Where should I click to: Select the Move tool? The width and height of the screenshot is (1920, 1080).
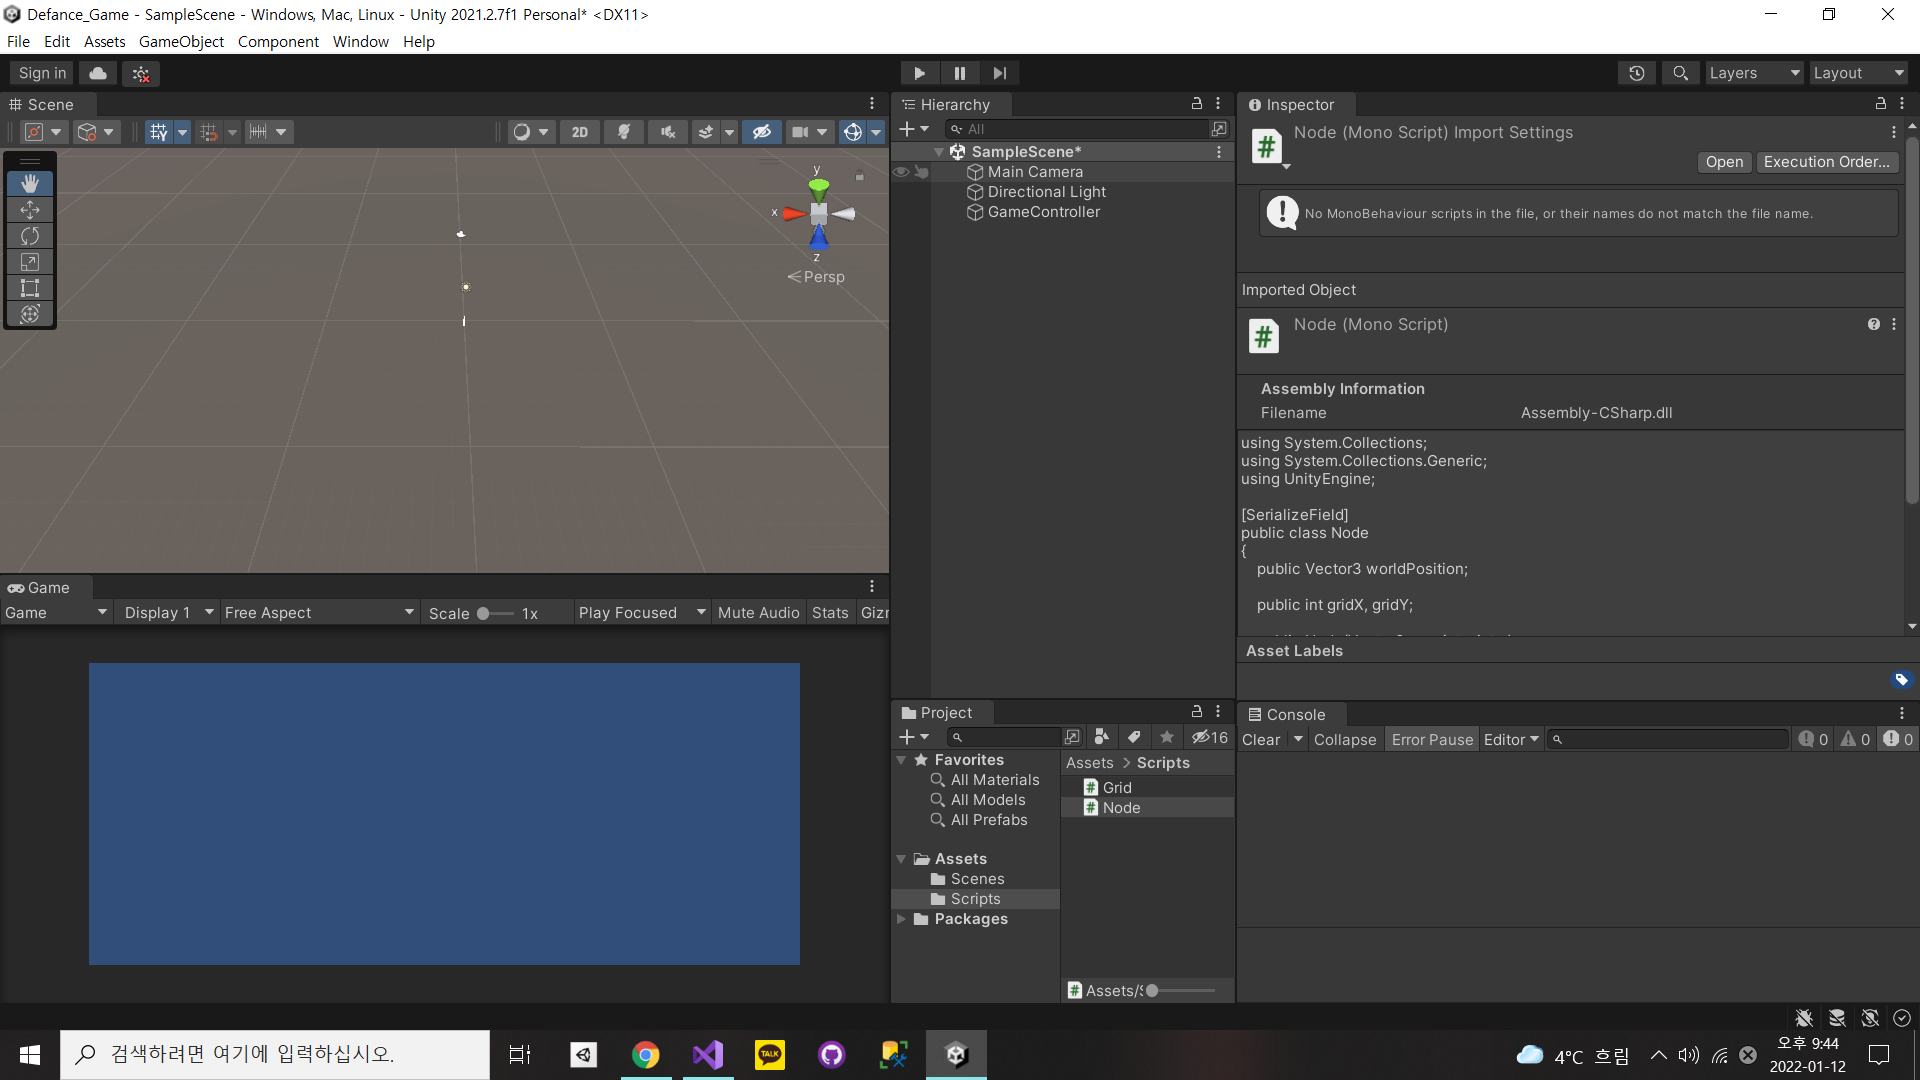[30, 210]
